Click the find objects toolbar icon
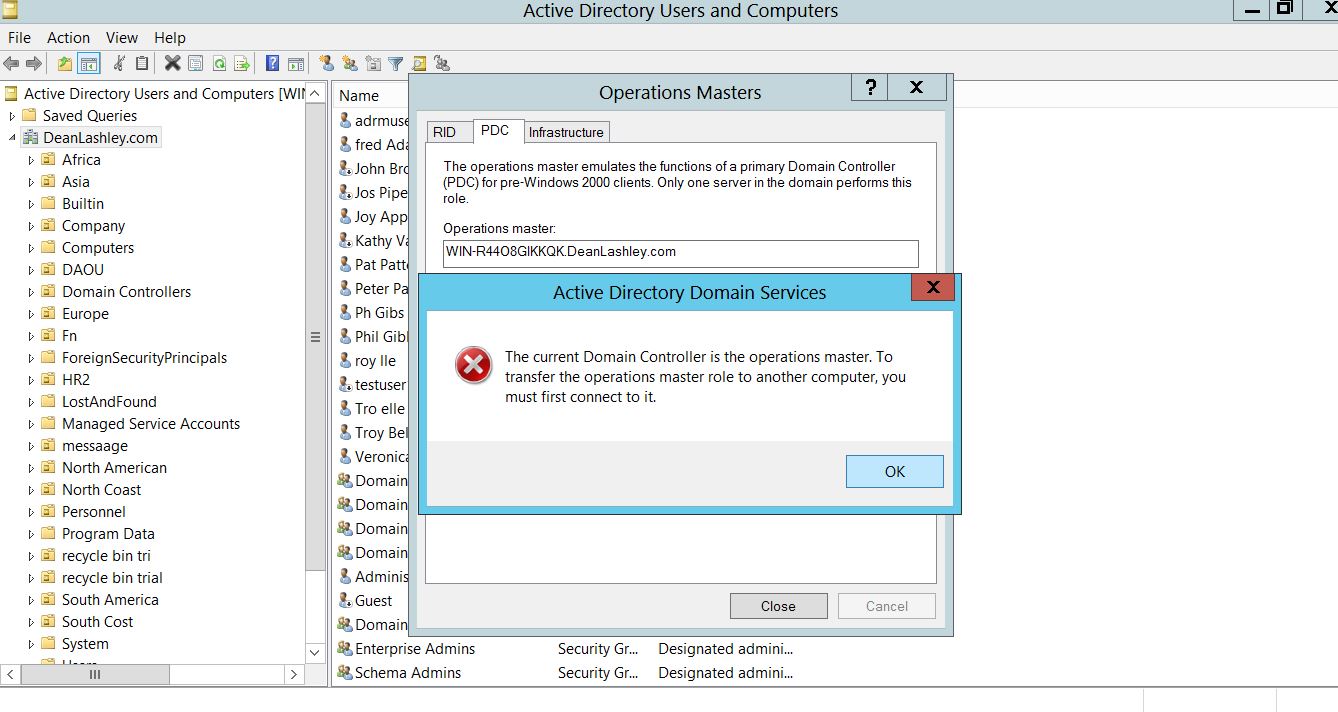Image resolution: width=1338 pixels, height=712 pixels. (419, 64)
